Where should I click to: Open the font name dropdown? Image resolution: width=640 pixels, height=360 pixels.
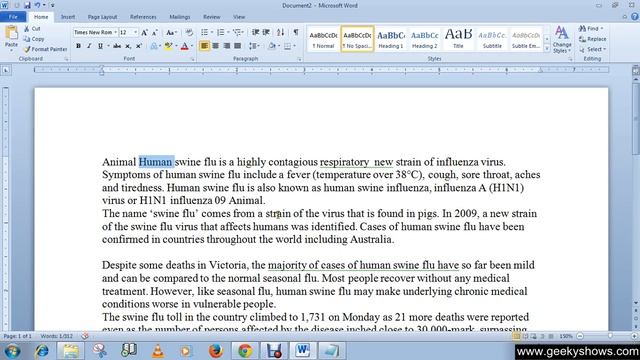pyautogui.click(x=115, y=32)
